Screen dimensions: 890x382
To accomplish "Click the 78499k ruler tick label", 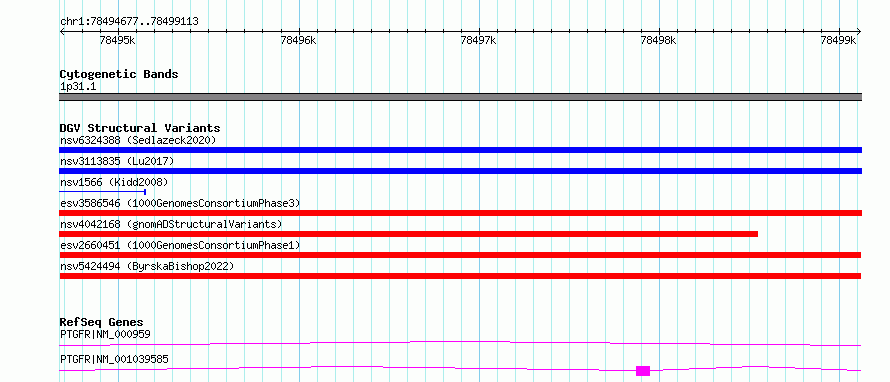I will (x=838, y=40).
